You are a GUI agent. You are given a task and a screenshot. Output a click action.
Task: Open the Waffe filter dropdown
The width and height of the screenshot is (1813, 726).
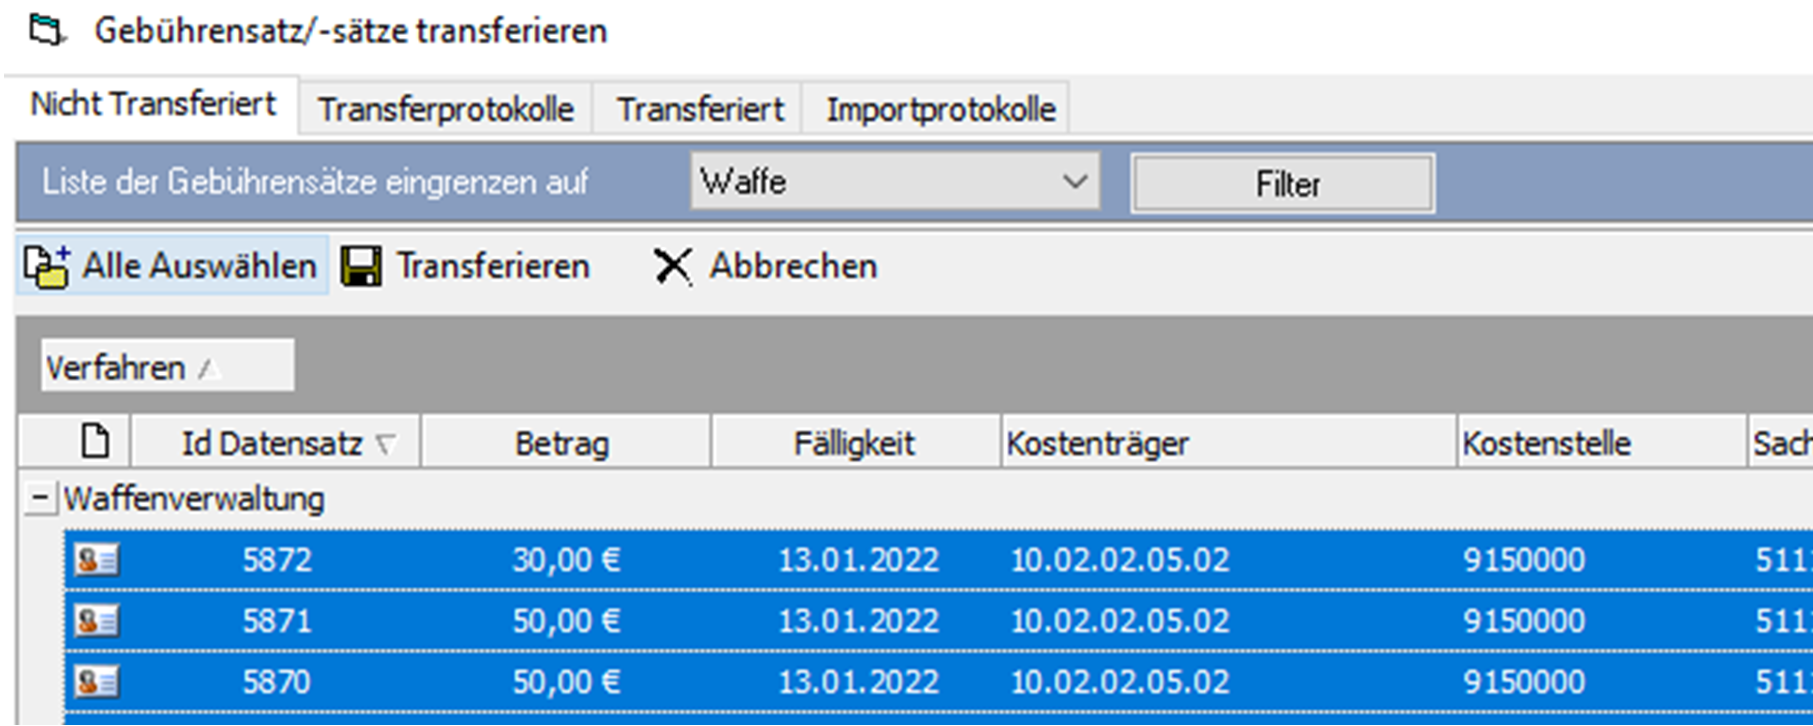point(1074,182)
